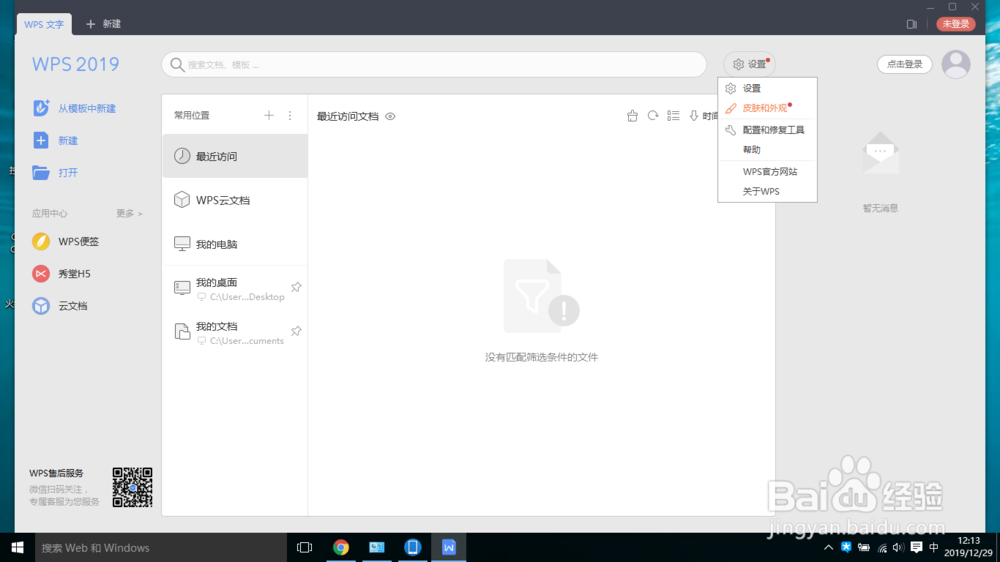Open more options for 常用位置

pyautogui.click(x=290, y=115)
